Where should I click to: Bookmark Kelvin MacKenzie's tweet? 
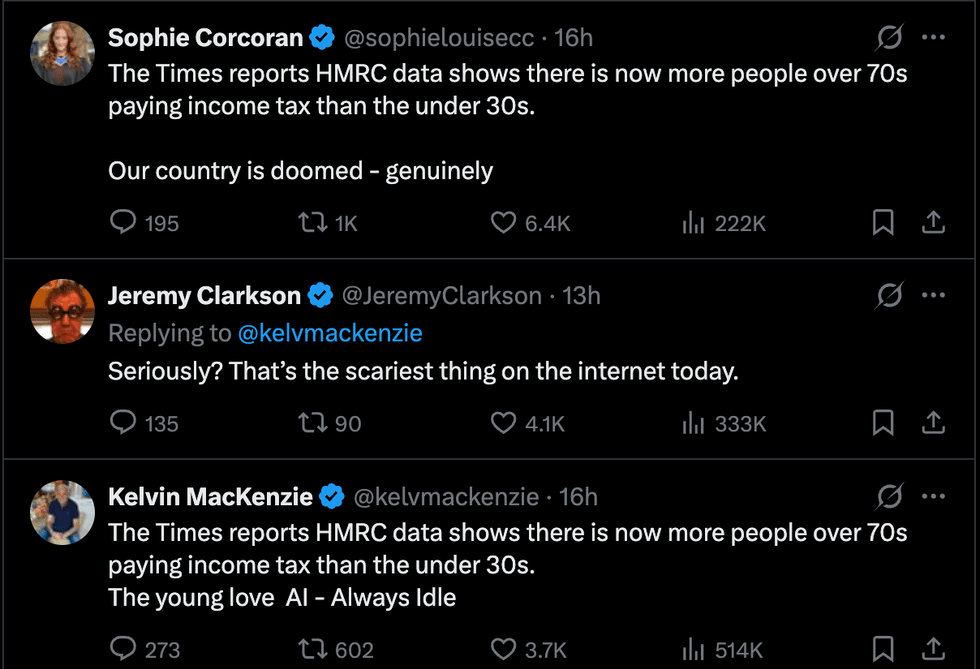(883, 650)
